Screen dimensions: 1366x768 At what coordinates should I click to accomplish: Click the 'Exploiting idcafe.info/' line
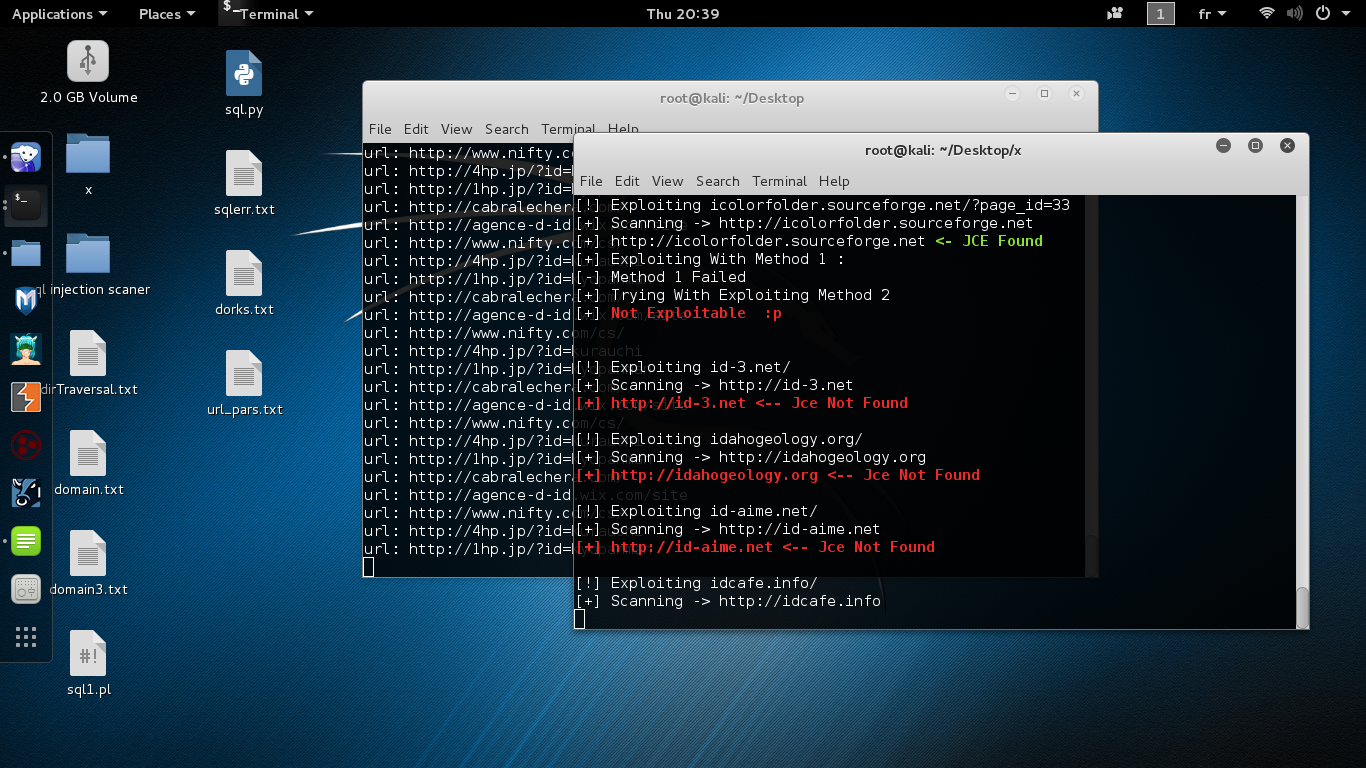(x=696, y=583)
